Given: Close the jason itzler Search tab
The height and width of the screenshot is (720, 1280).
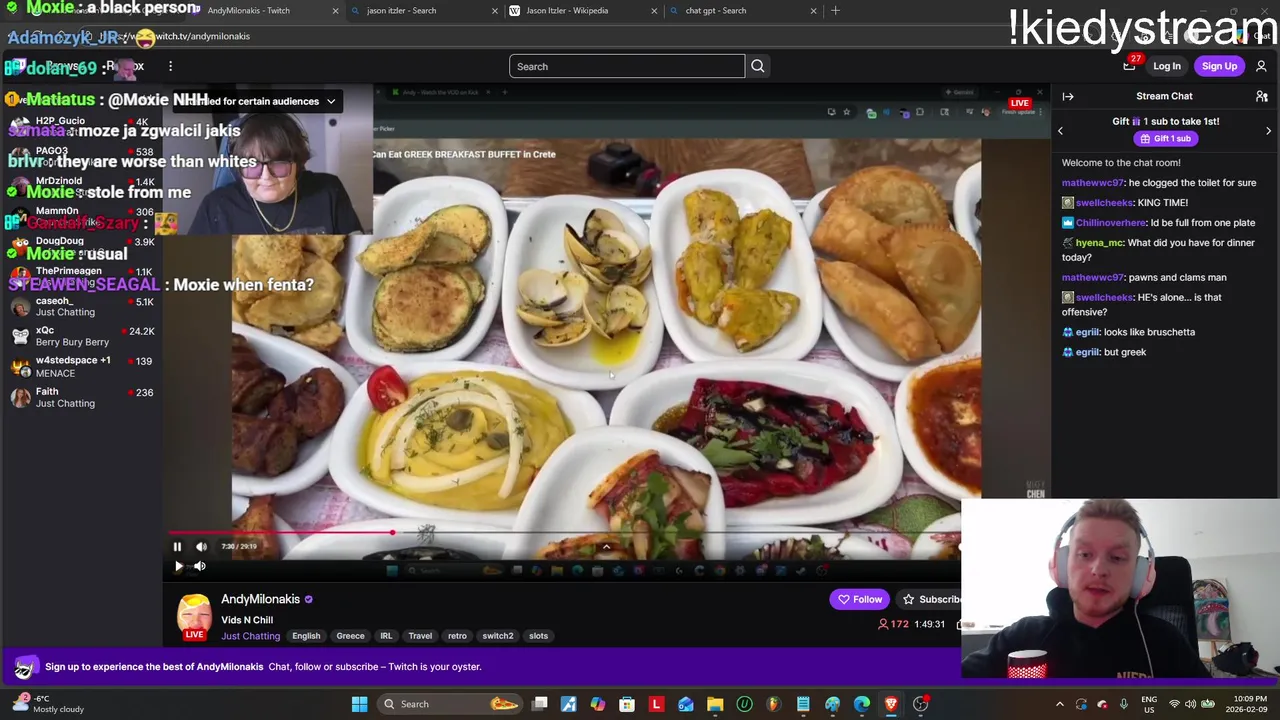Looking at the screenshot, I should pyautogui.click(x=494, y=11).
